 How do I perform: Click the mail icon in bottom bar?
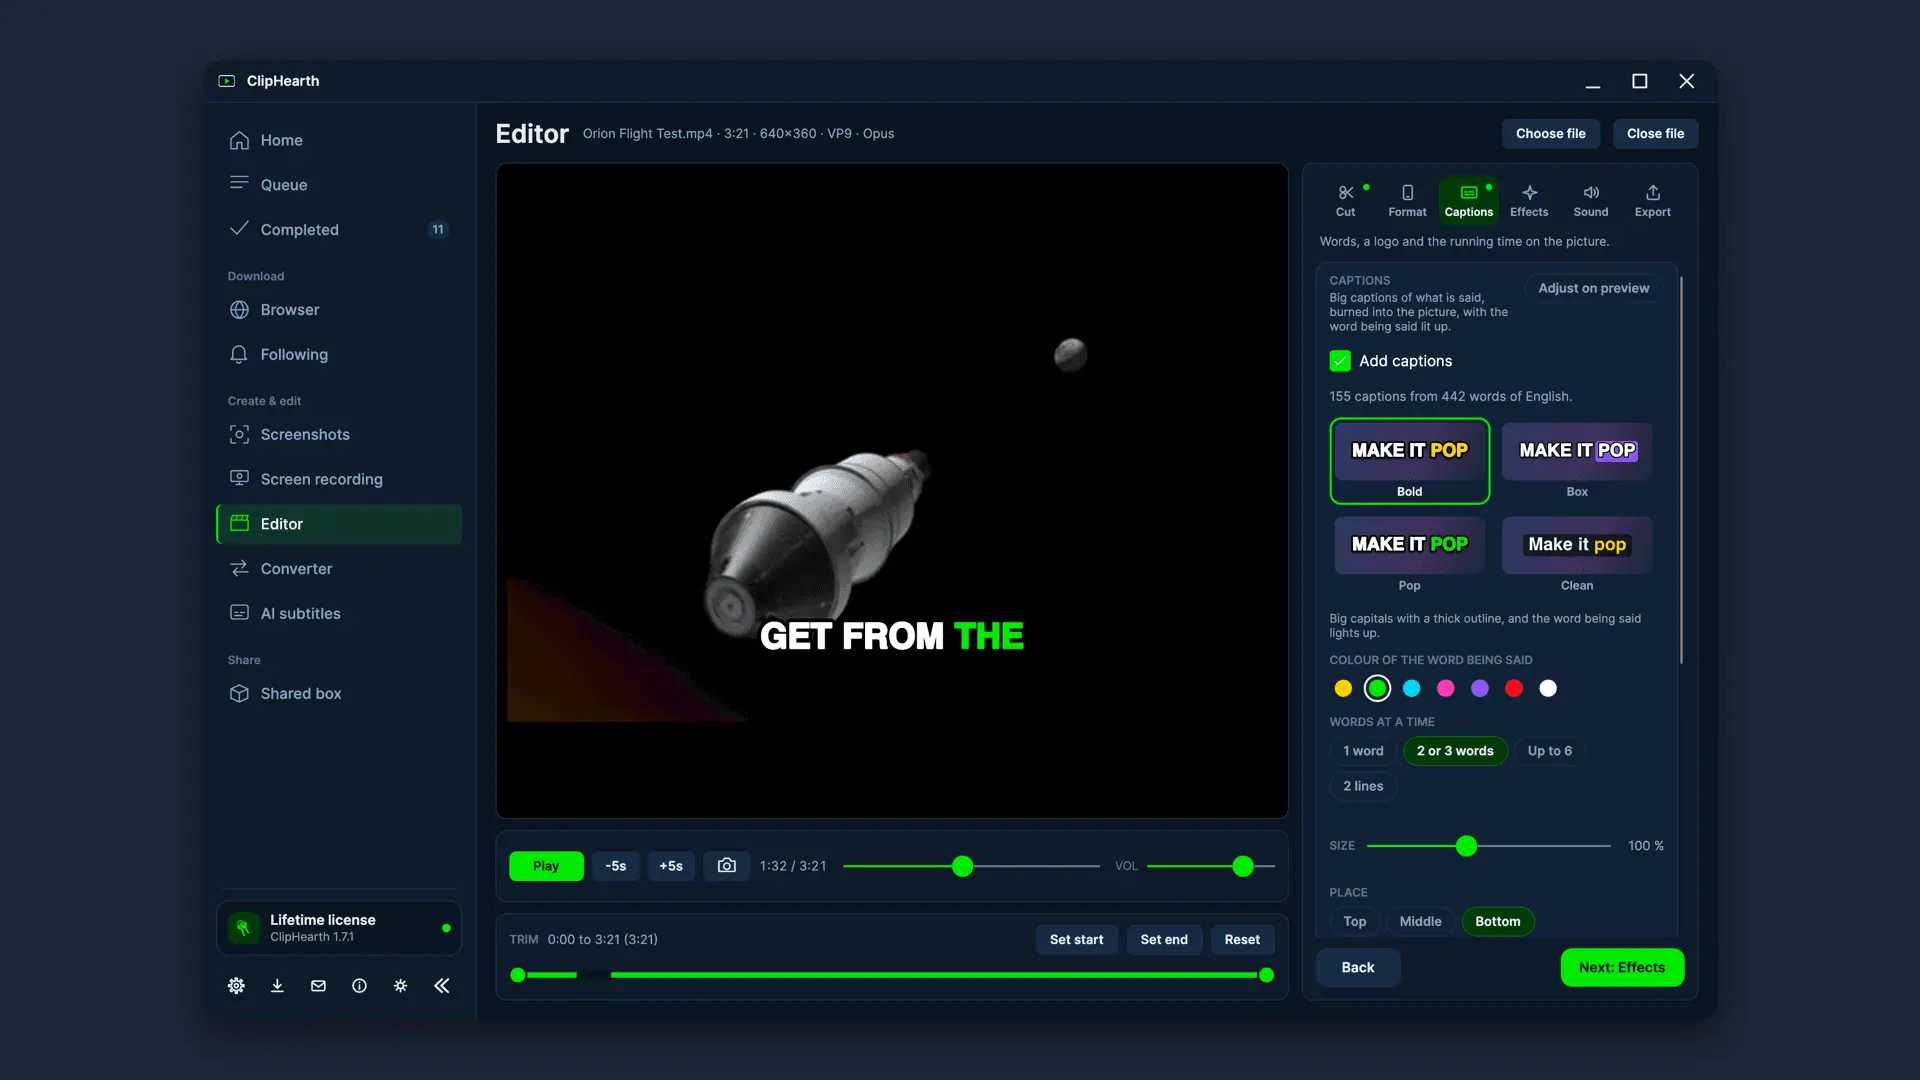tap(318, 986)
